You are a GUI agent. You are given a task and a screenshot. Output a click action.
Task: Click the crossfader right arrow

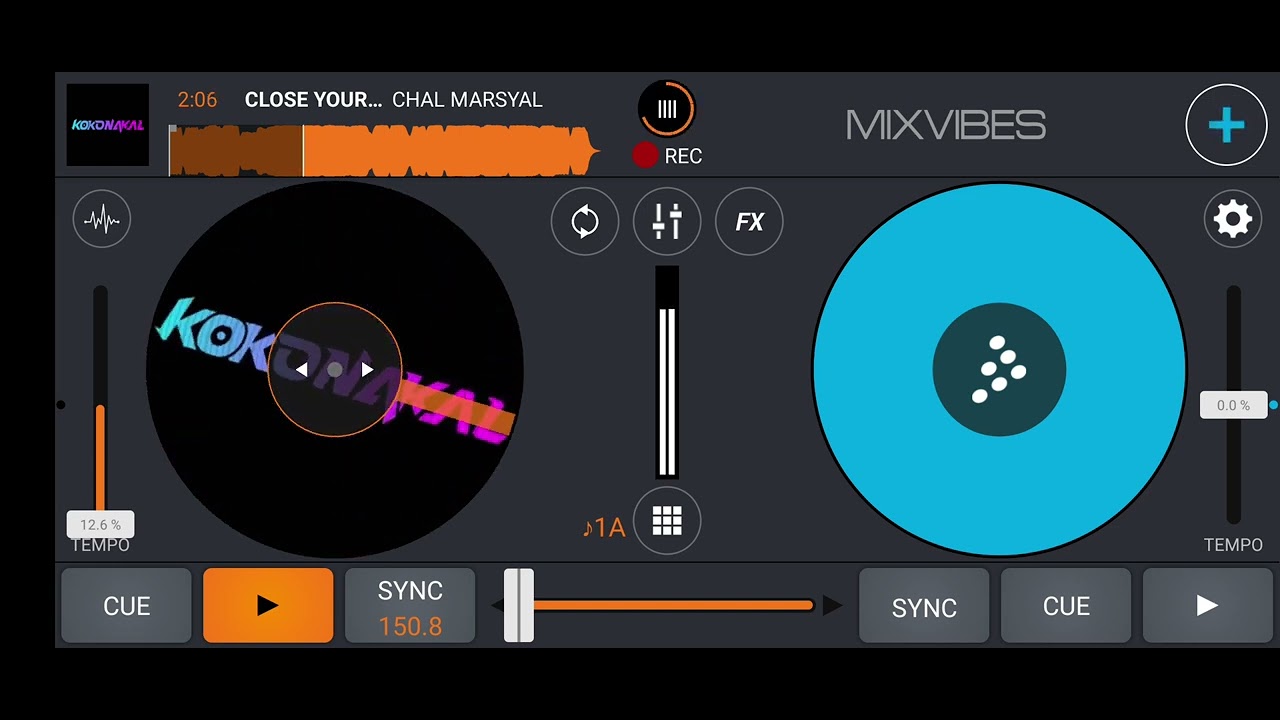coord(832,605)
